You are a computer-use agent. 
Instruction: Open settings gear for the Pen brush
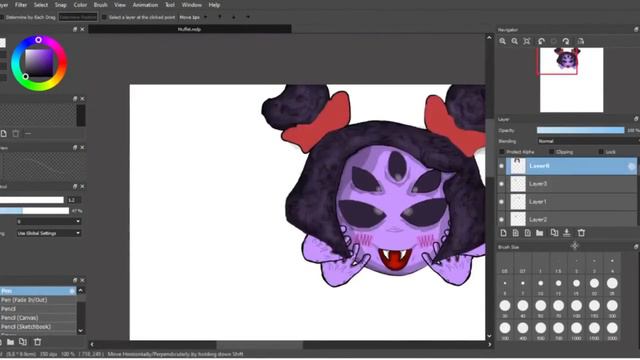point(72,291)
